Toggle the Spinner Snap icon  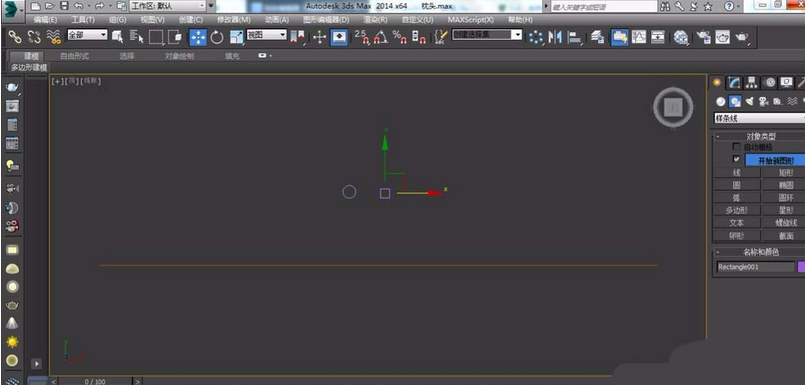[419, 37]
